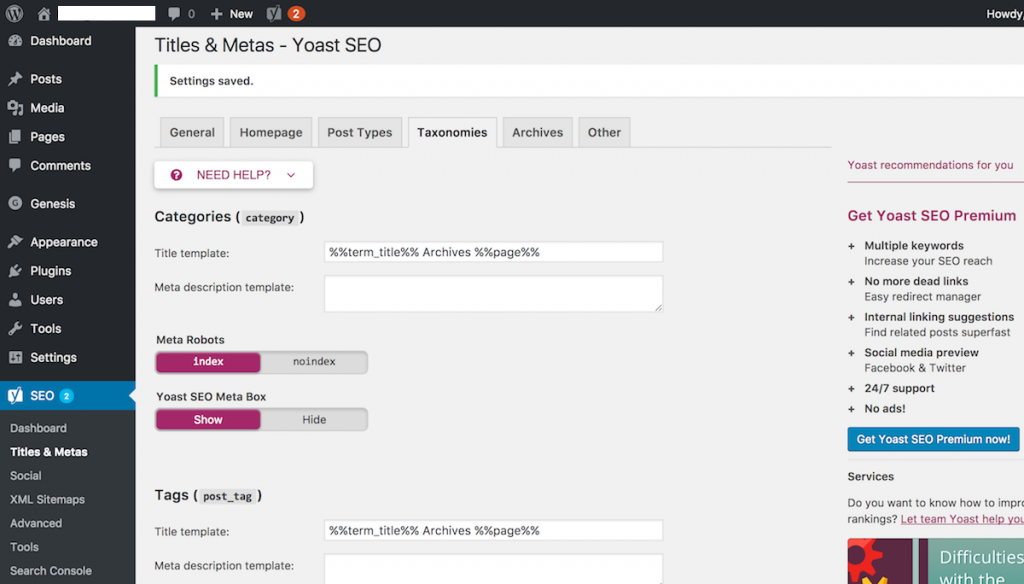Image resolution: width=1024 pixels, height=584 pixels.
Task: Open the comments bubble in admin bar
Action: click(181, 14)
